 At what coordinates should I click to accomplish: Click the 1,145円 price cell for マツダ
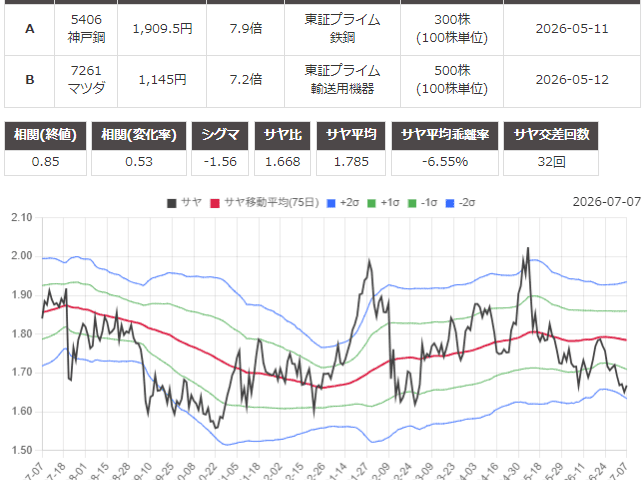tap(162, 80)
